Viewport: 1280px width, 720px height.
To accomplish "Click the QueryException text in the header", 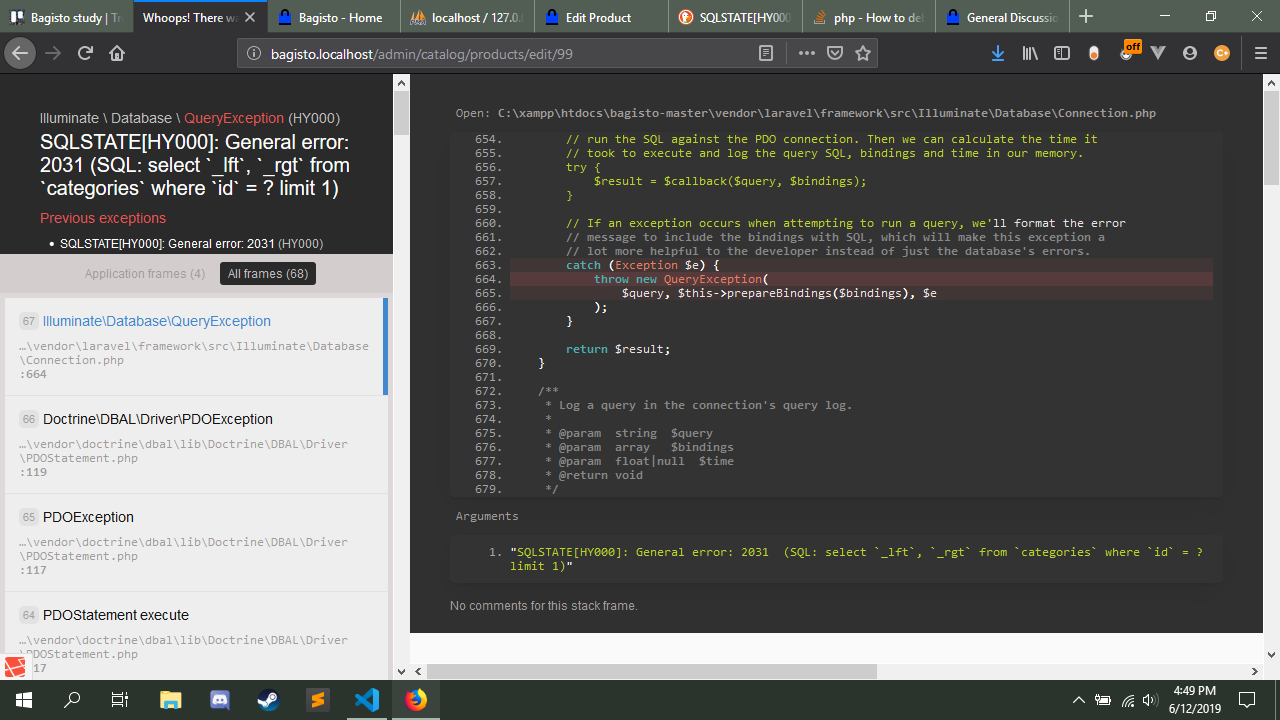I will 234,118.
